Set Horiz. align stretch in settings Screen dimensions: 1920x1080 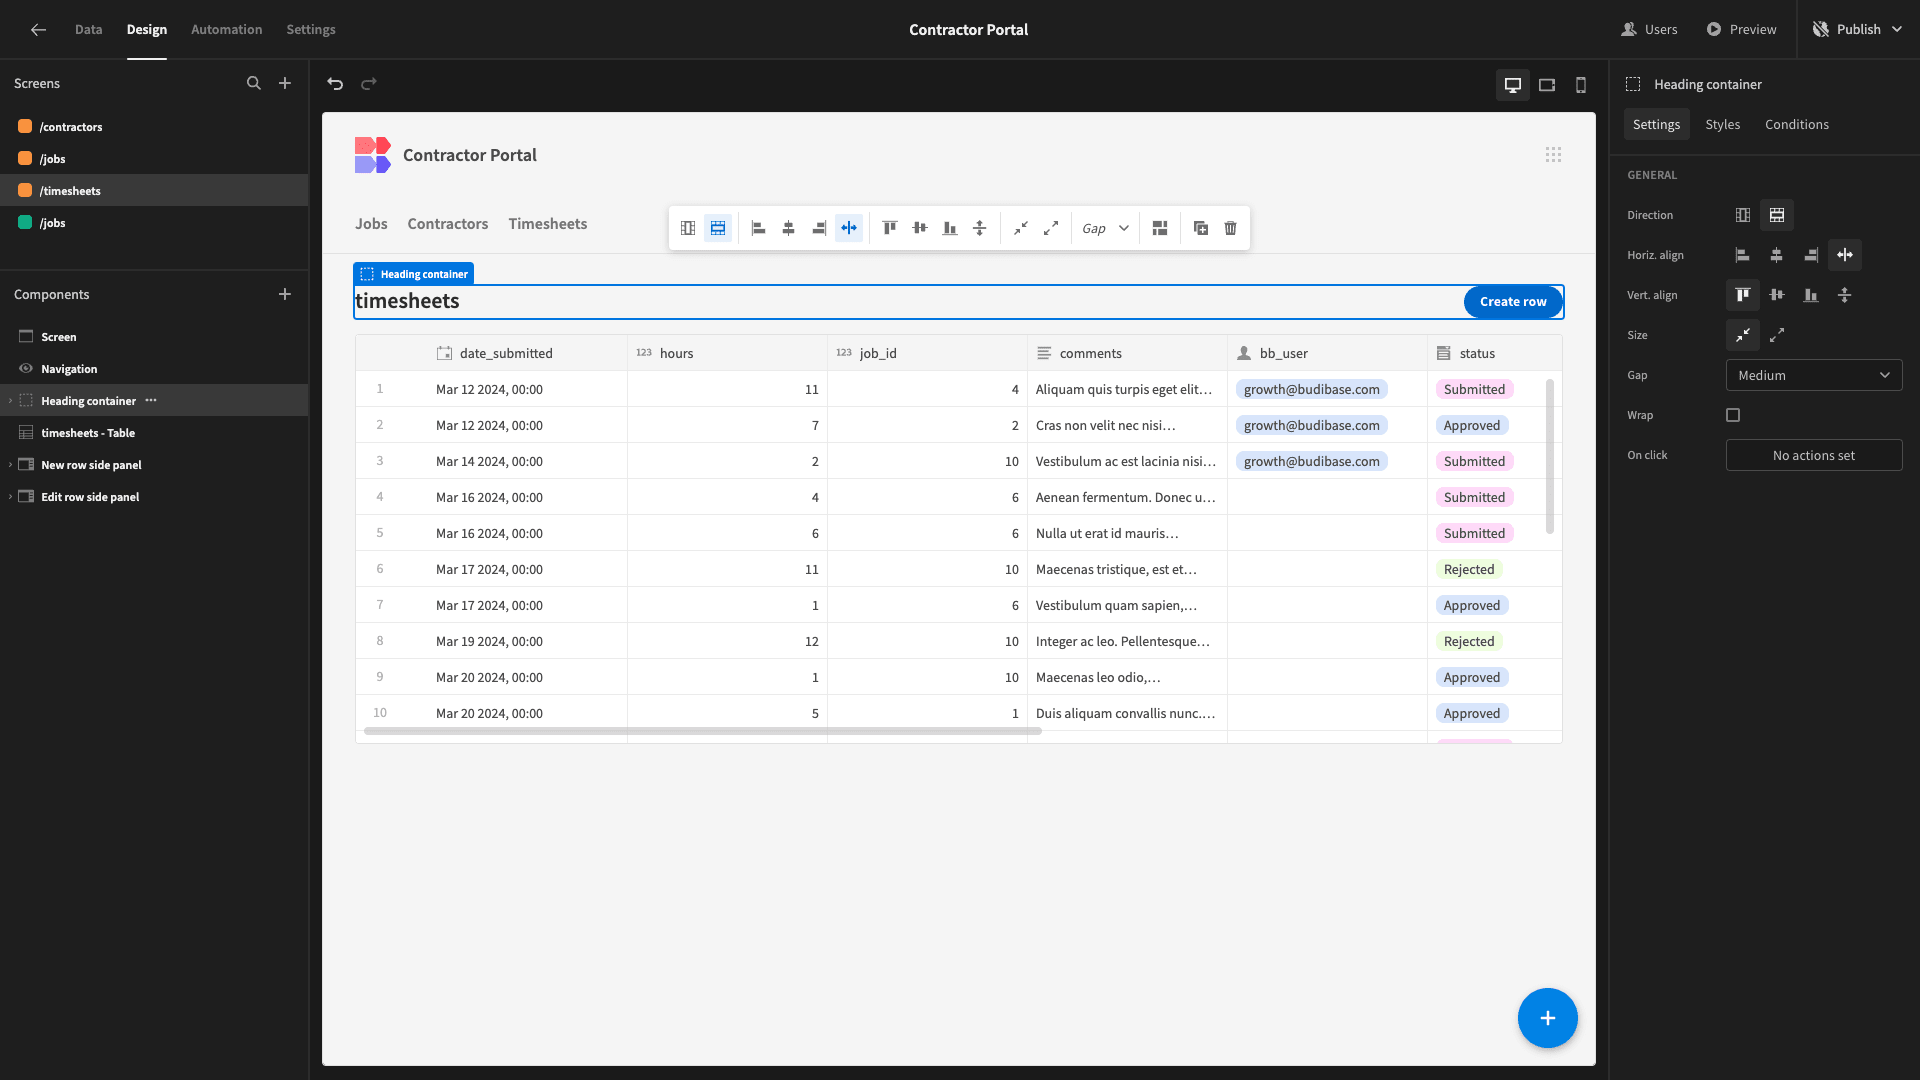[1845, 255]
